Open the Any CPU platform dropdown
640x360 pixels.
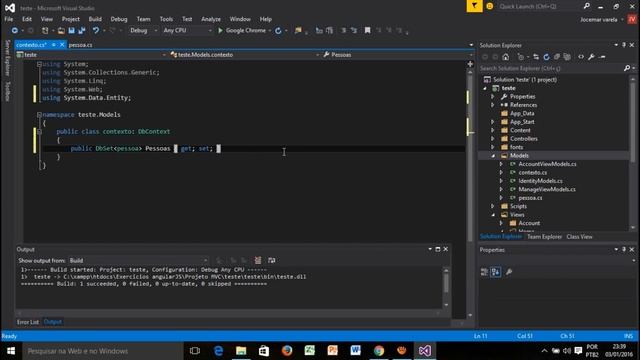187,31
